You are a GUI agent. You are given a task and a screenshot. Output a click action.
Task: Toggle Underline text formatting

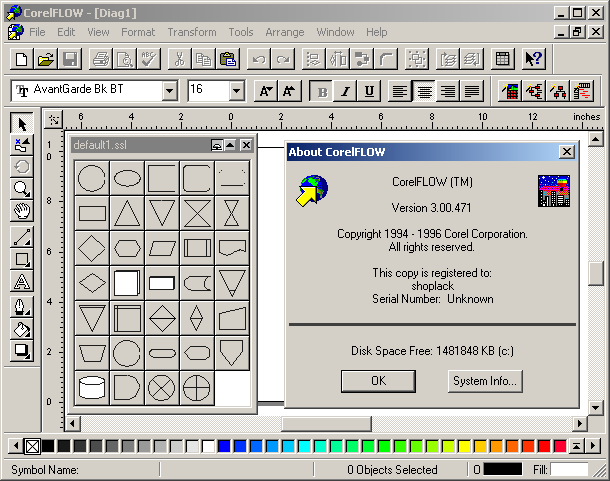coord(369,92)
